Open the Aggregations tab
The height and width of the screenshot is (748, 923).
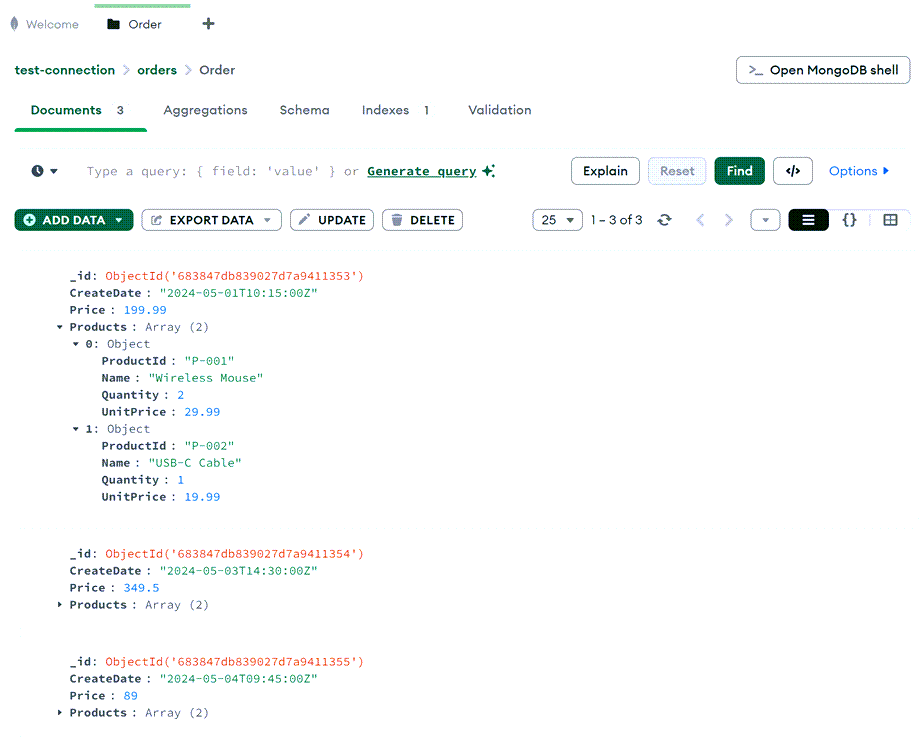click(205, 110)
